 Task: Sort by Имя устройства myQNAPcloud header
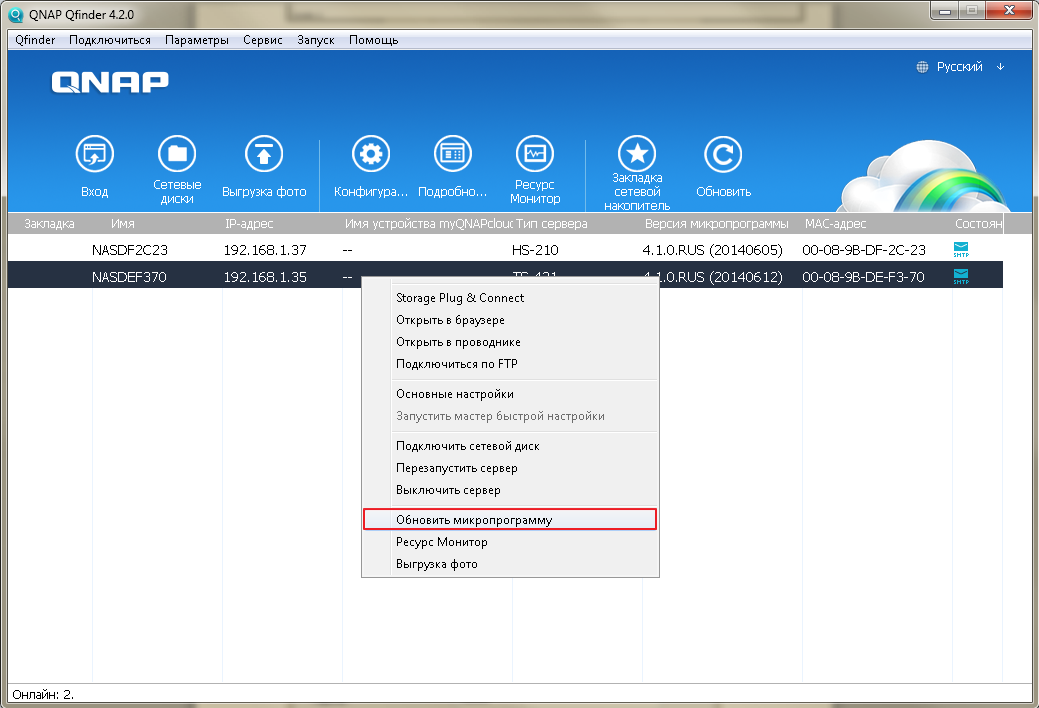429,224
